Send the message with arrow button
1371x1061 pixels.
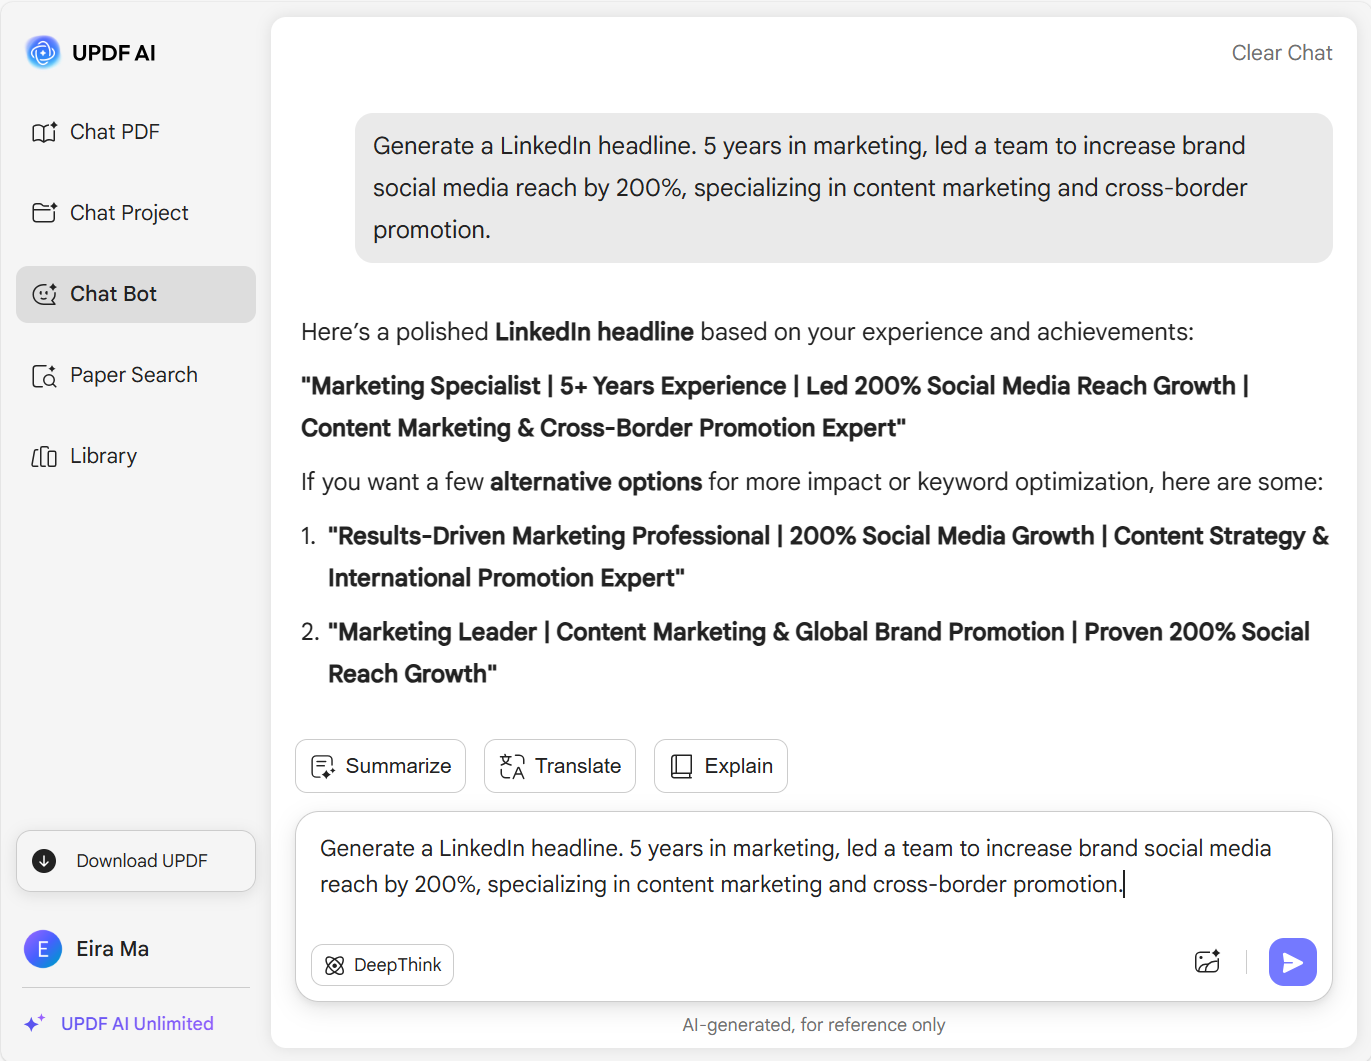(x=1292, y=962)
